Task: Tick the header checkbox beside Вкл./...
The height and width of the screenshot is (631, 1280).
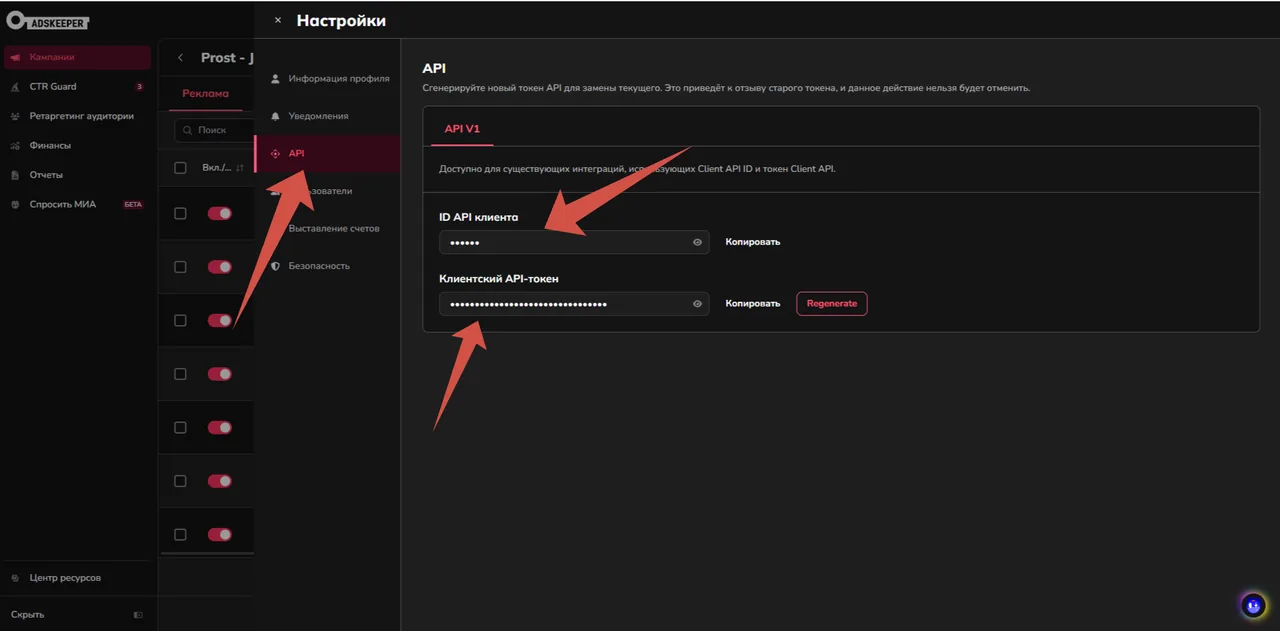Action: coord(180,168)
